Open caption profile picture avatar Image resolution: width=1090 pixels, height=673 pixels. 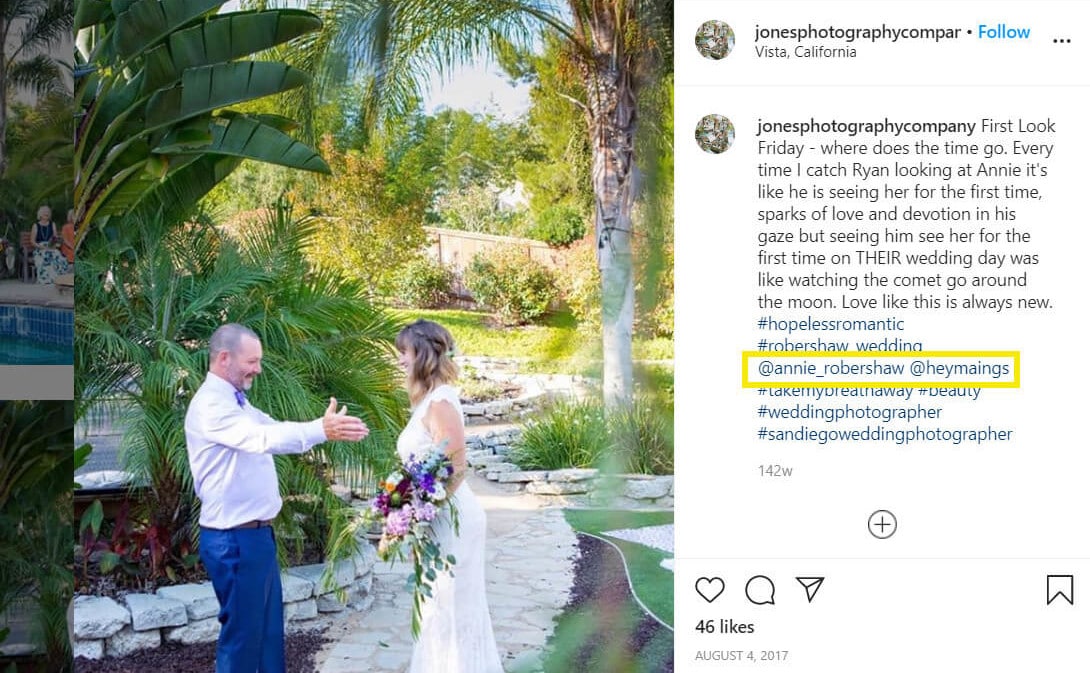pos(715,133)
